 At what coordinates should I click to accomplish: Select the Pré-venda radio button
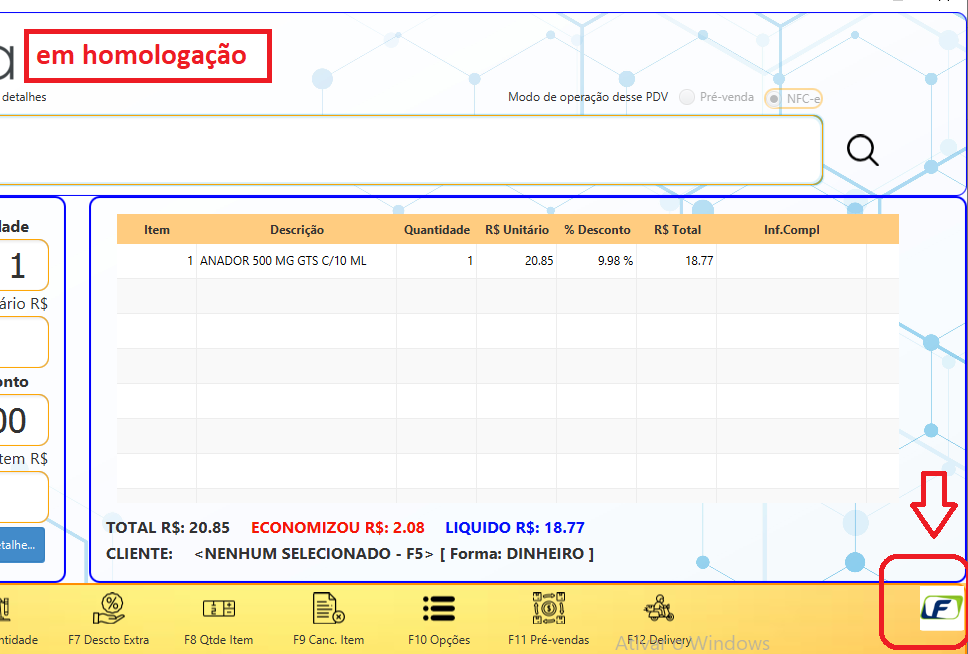pyautogui.click(x=687, y=97)
